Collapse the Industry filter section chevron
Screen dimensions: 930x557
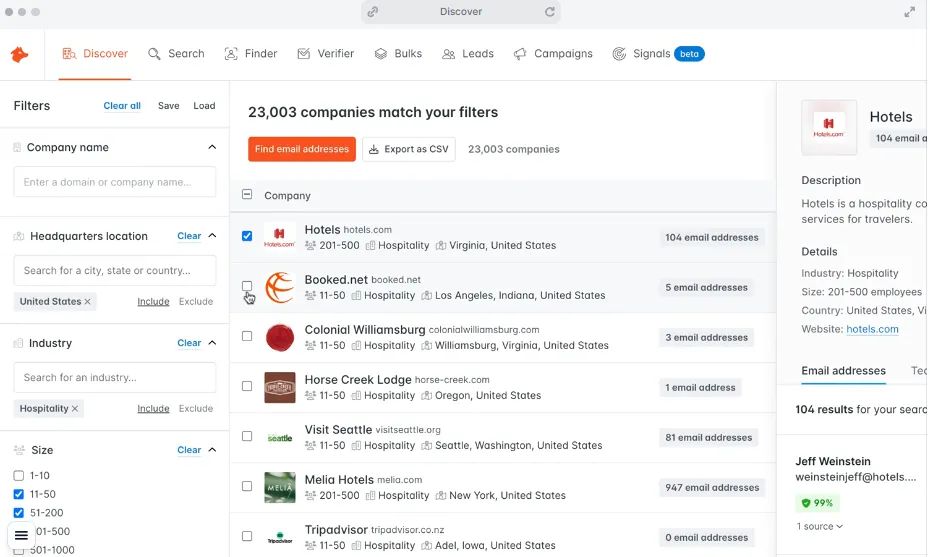pyautogui.click(x=212, y=343)
